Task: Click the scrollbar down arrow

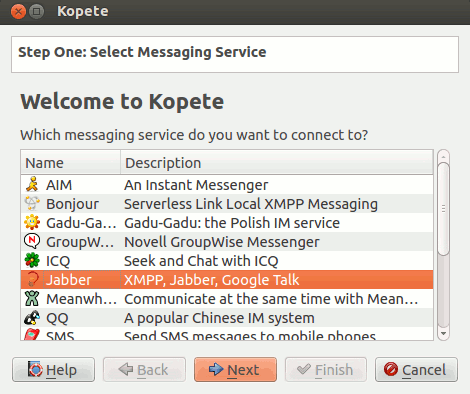Action: 443,333
